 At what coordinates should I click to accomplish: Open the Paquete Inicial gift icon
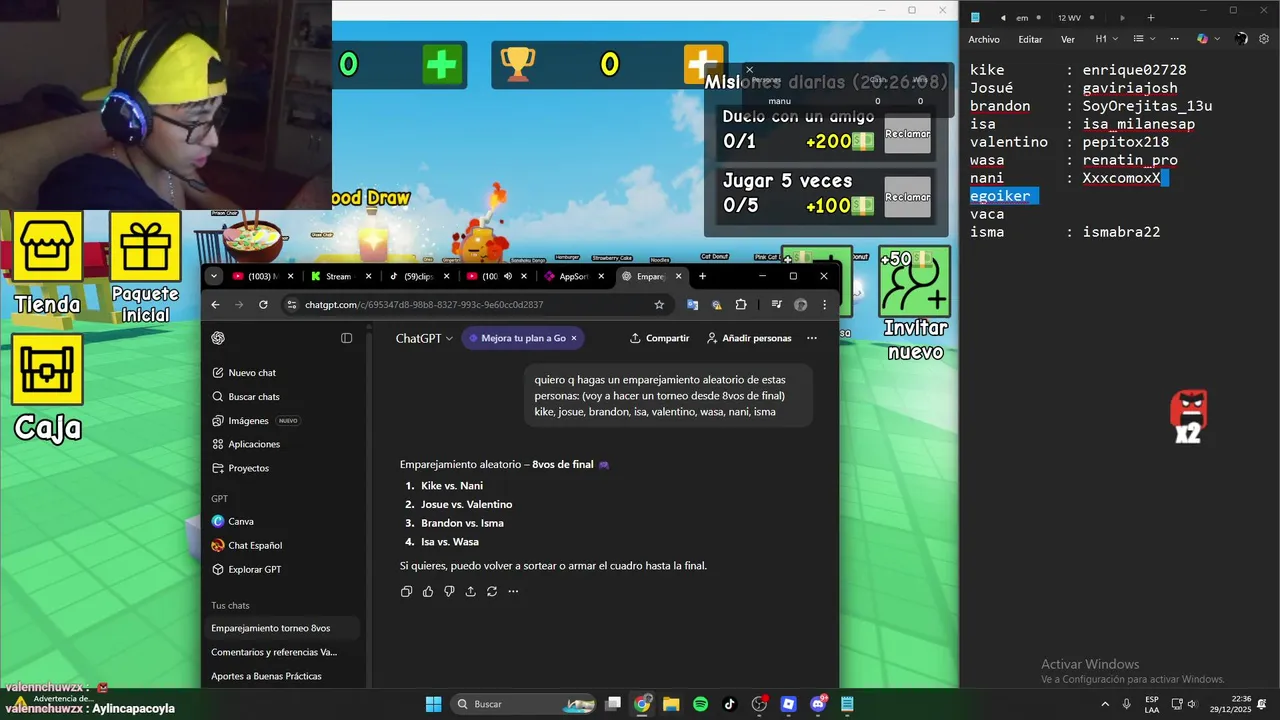point(145,247)
